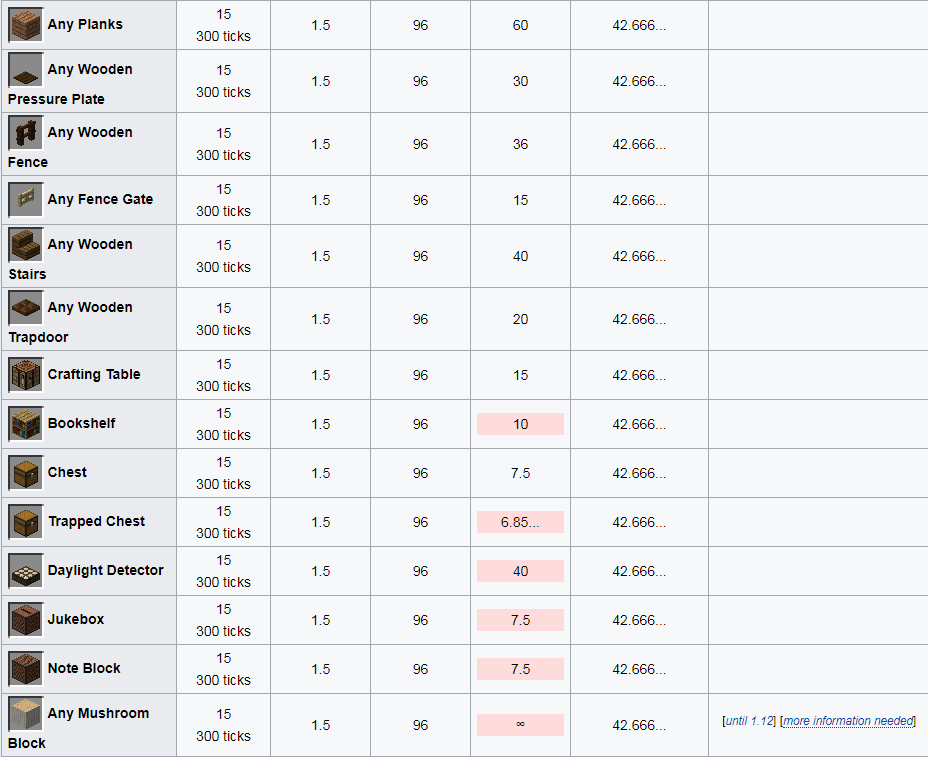The width and height of the screenshot is (928, 757).
Task: Click the Note Block icon
Action: tap(25, 669)
